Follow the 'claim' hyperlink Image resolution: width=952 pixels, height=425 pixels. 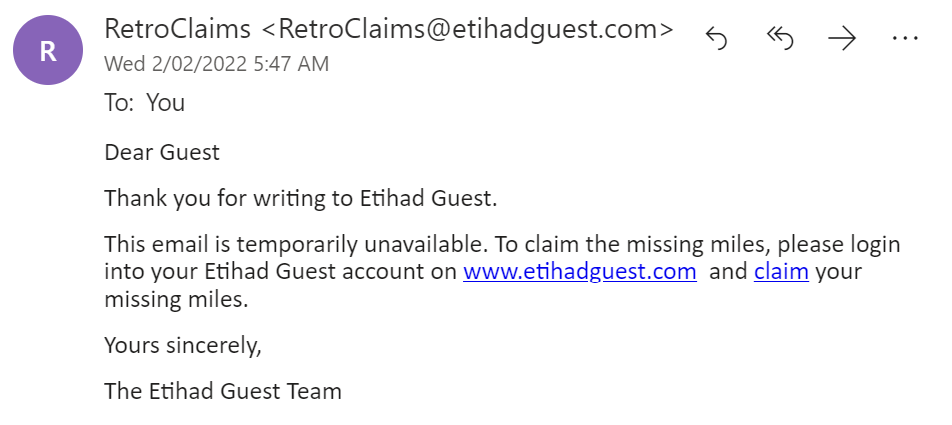pos(781,272)
